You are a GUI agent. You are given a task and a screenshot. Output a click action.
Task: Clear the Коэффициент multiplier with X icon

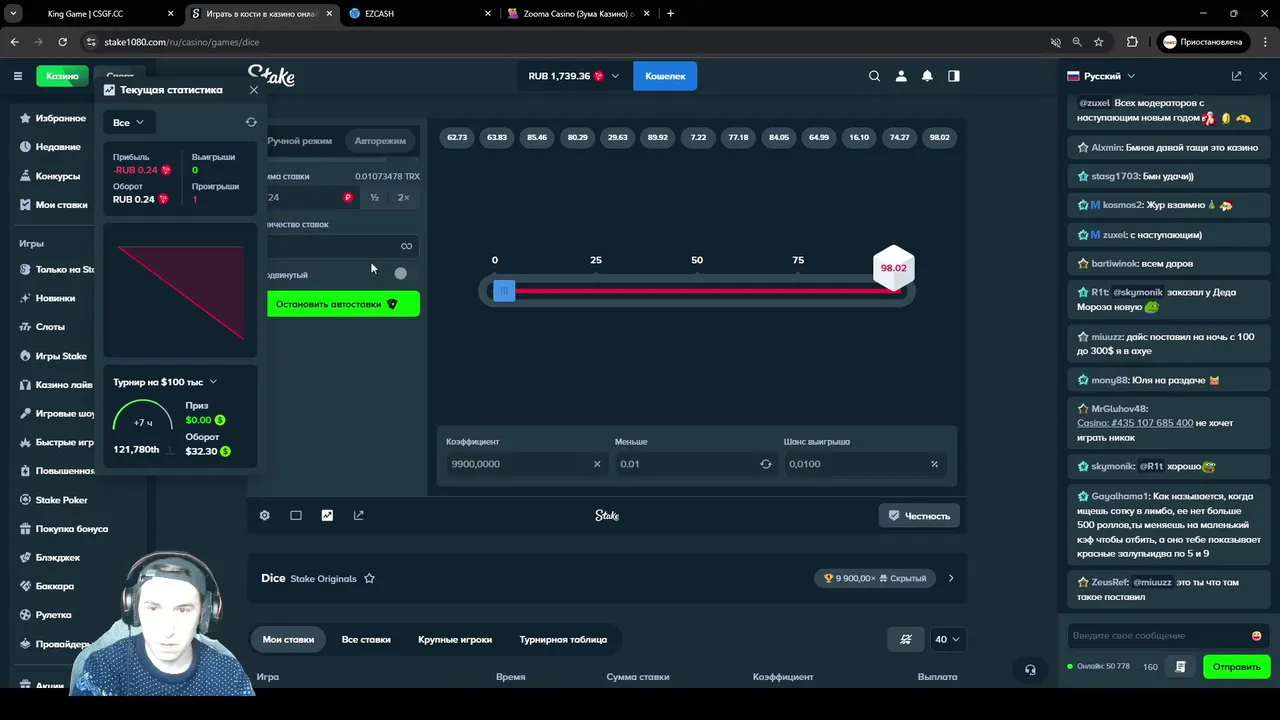pyautogui.click(x=597, y=464)
